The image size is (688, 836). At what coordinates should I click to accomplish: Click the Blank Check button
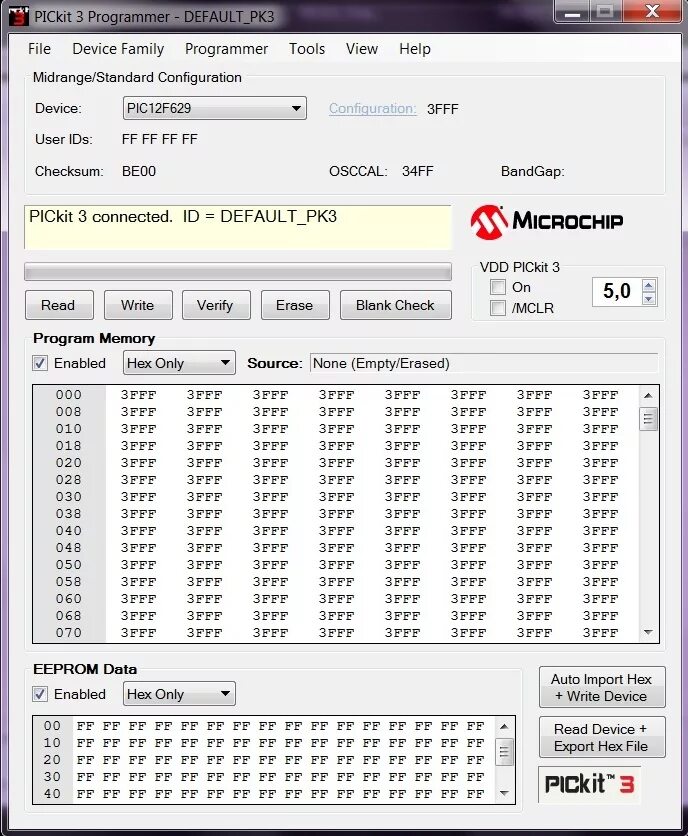tap(396, 305)
